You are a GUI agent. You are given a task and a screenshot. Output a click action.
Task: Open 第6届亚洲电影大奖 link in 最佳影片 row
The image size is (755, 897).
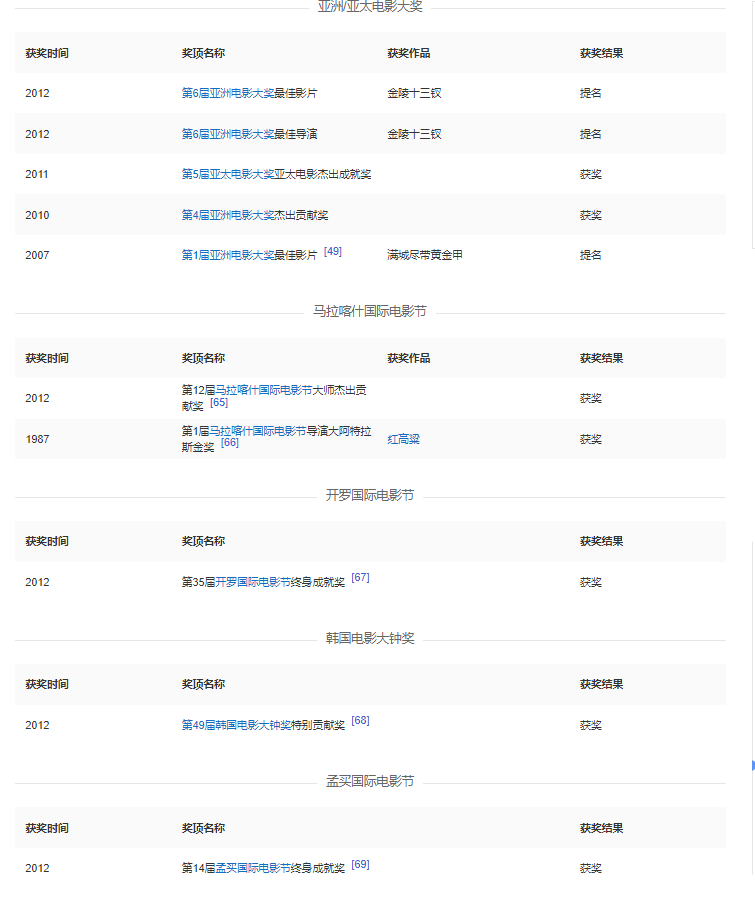click(x=227, y=93)
